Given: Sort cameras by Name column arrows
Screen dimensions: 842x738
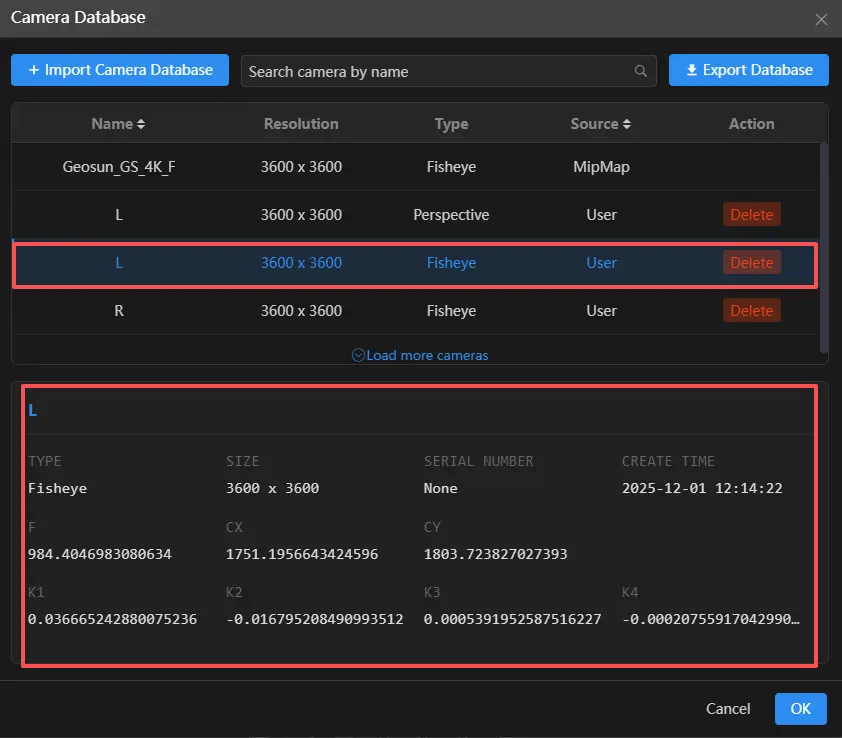Looking at the screenshot, I should [x=141, y=124].
